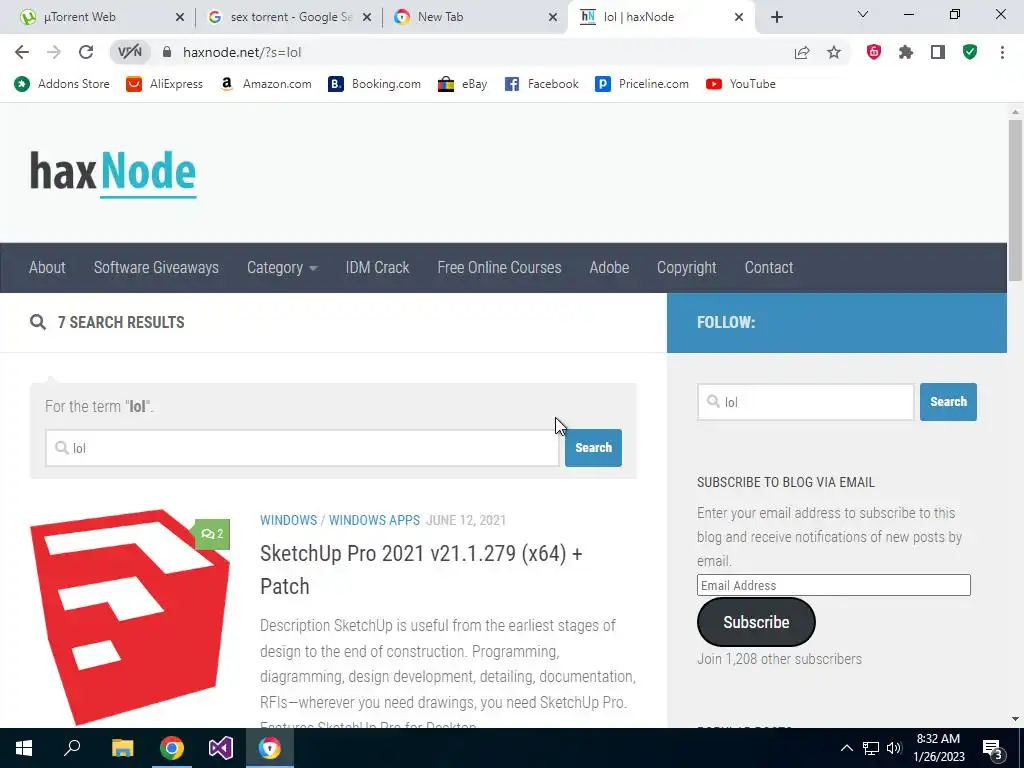Viewport: 1024px width, 768px height.
Task: Toggle the browser side panel icon
Action: 938,52
